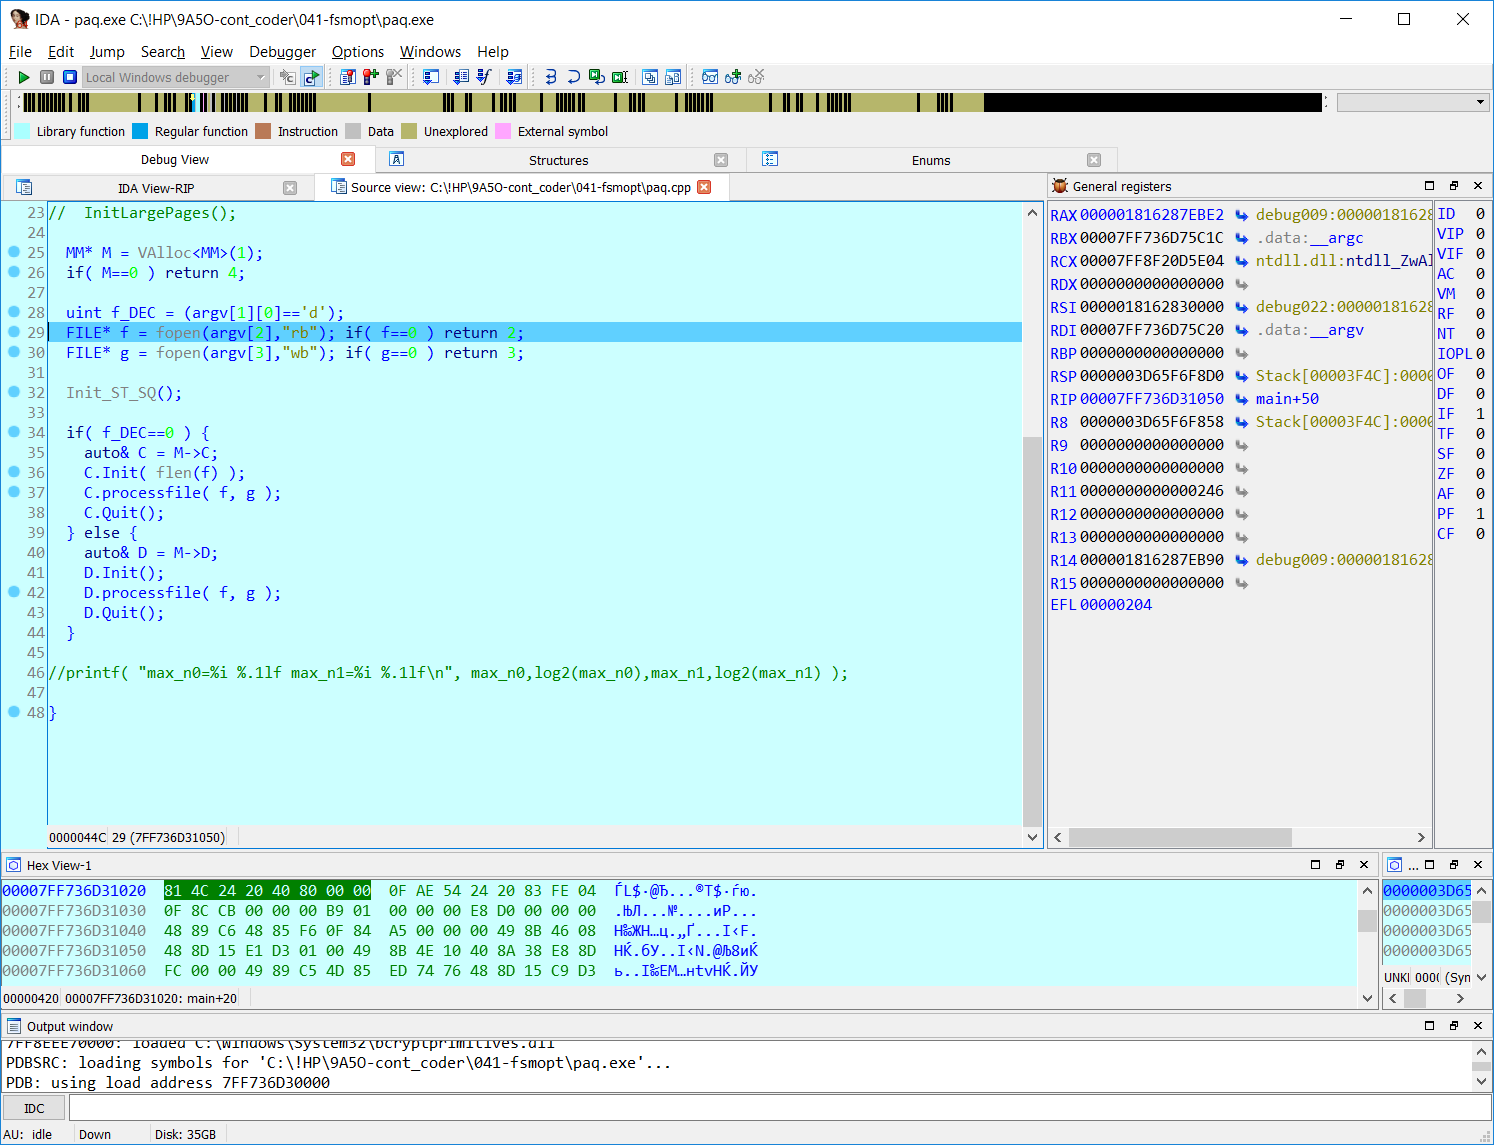Viewport: 1494px width, 1145px height.
Task: Click the IDC command input field
Action: click(779, 1108)
